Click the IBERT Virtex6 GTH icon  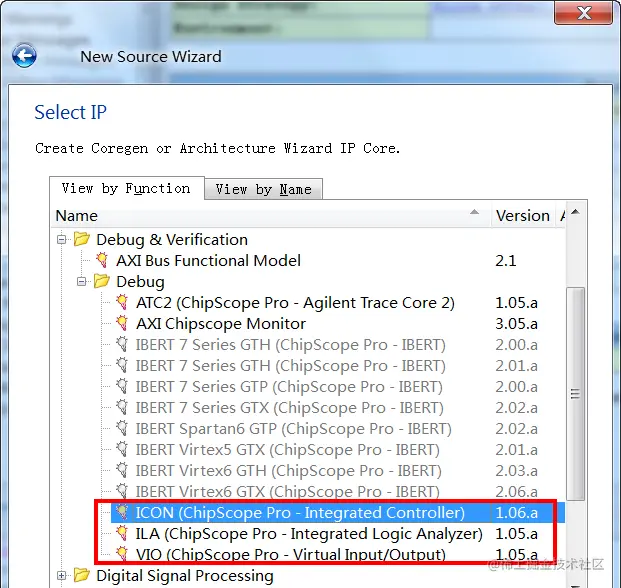click(x=122, y=470)
